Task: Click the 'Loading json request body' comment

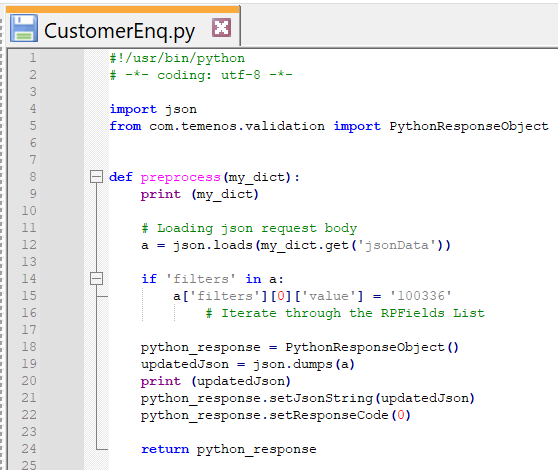Action: tap(249, 228)
